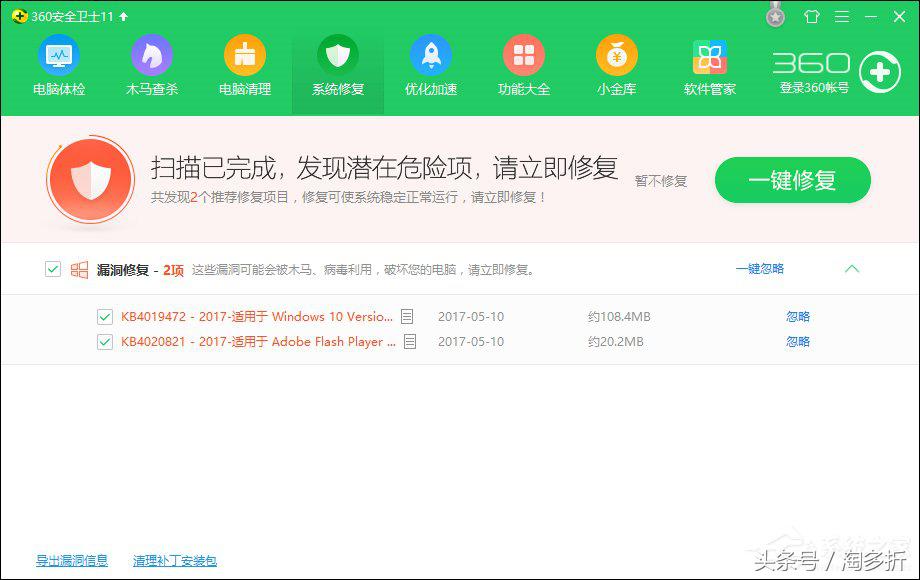The height and width of the screenshot is (580, 920).
Task: Collapse the 漏洞修复 list section
Action: pos(852,269)
